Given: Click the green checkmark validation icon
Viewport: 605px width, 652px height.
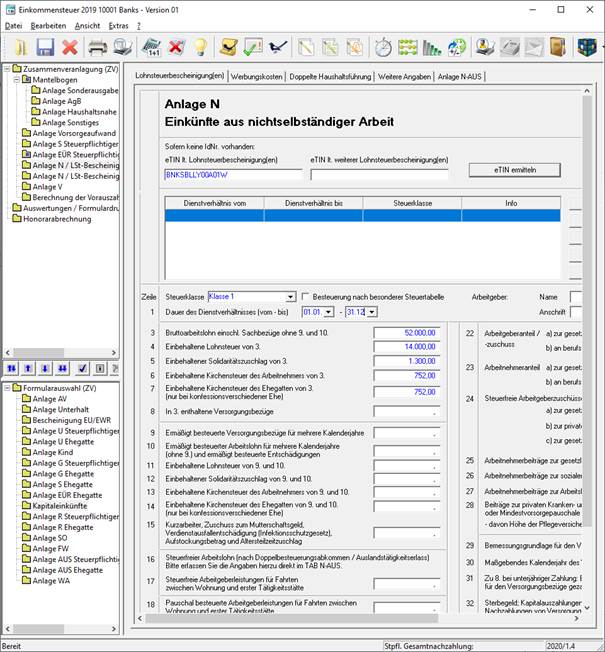Looking at the screenshot, I should pos(253,47).
